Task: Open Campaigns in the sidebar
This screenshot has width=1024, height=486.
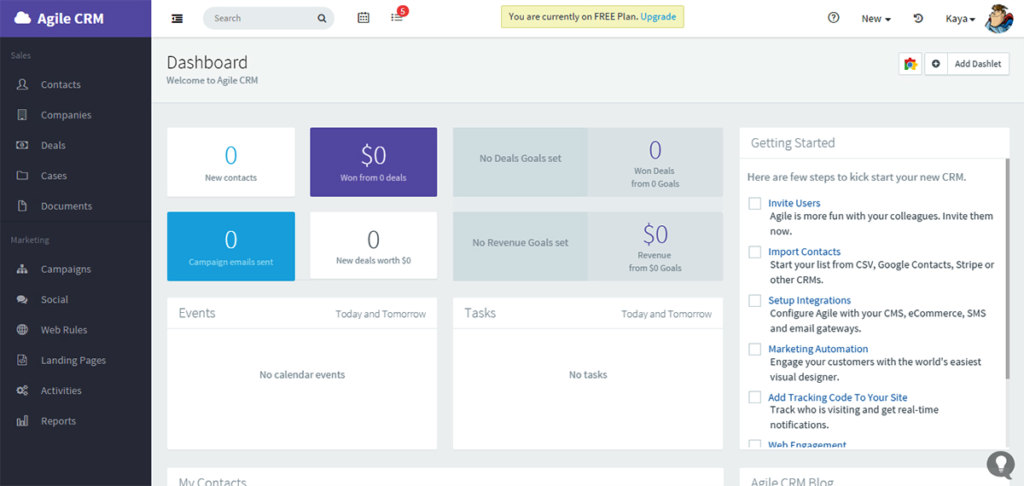Action: click(65, 269)
